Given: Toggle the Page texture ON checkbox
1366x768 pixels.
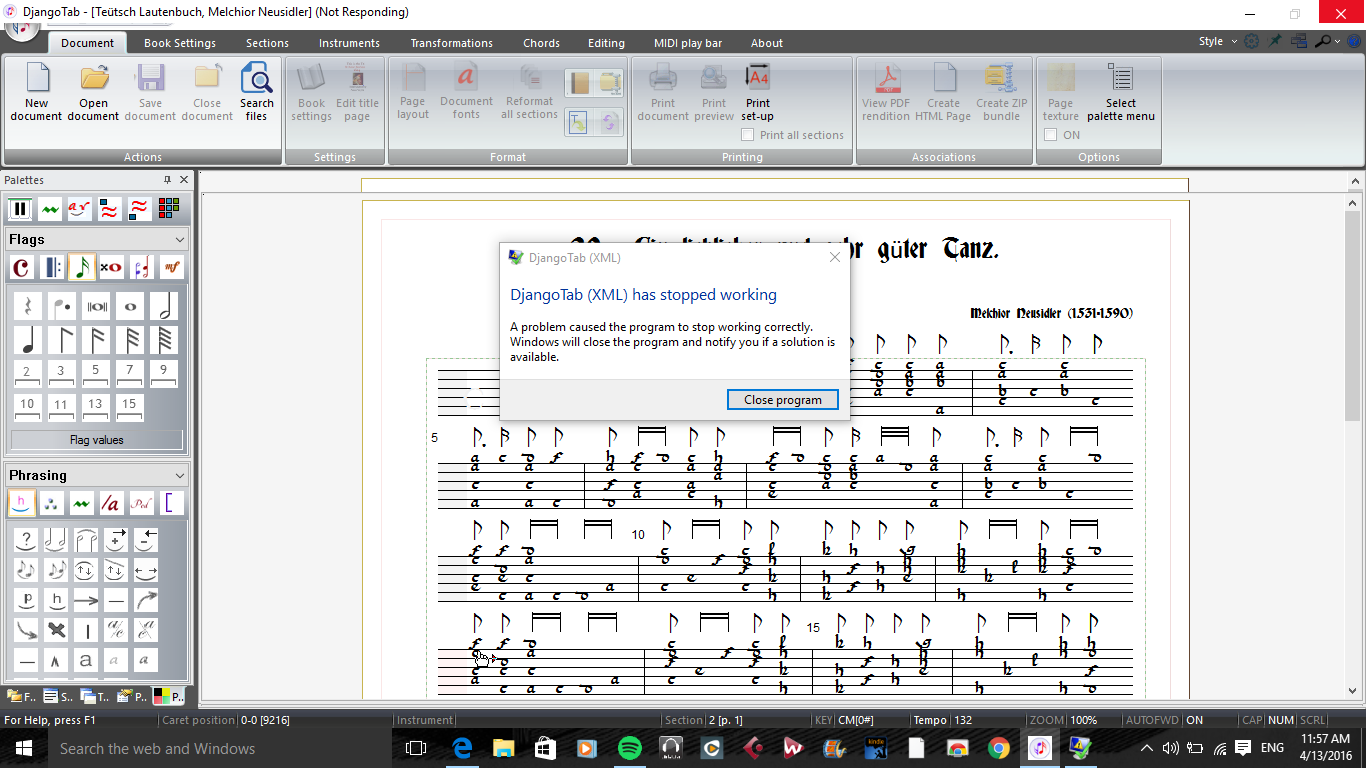Looking at the screenshot, I should point(1051,135).
